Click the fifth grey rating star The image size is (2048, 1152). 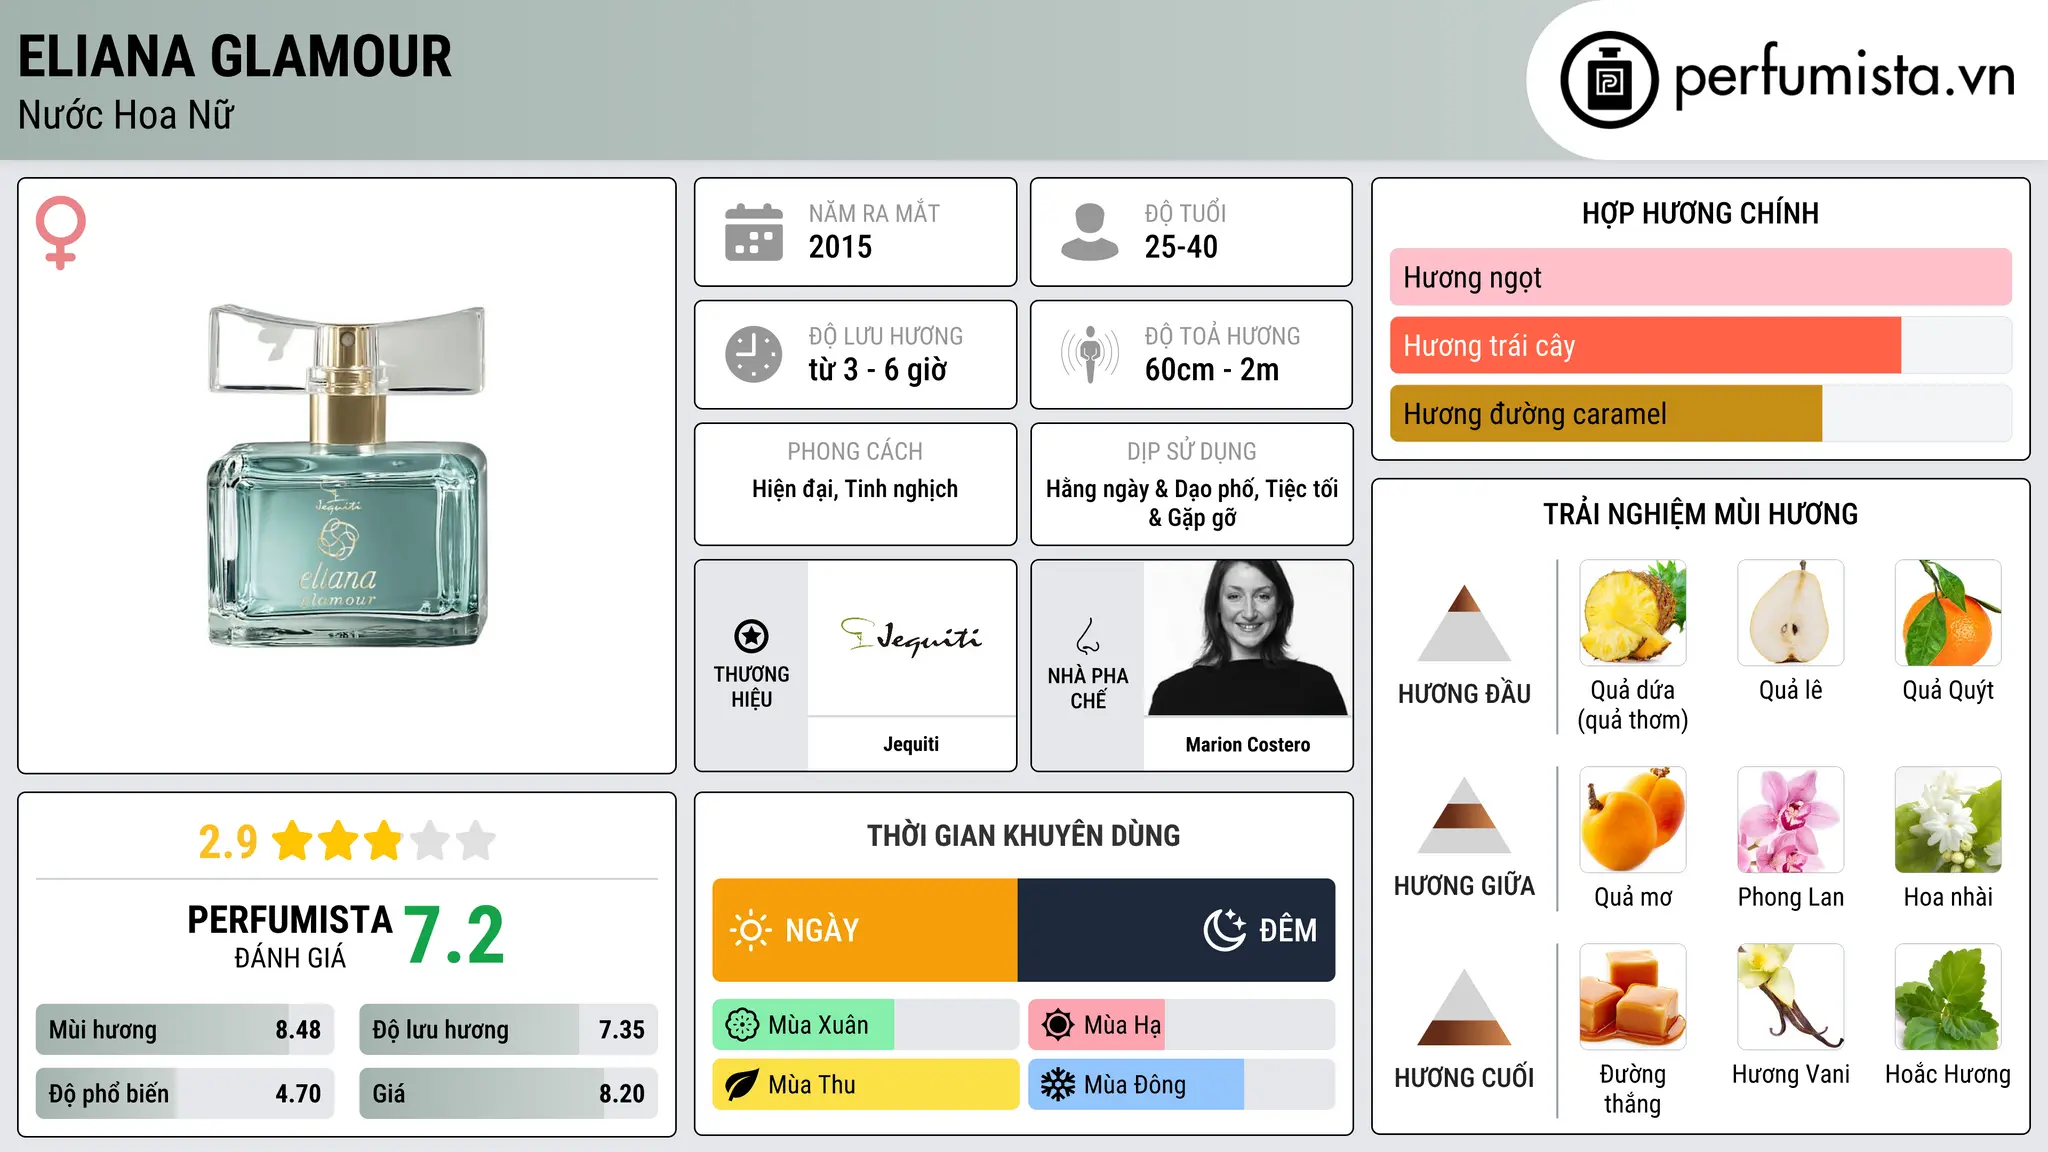coord(476,841)
